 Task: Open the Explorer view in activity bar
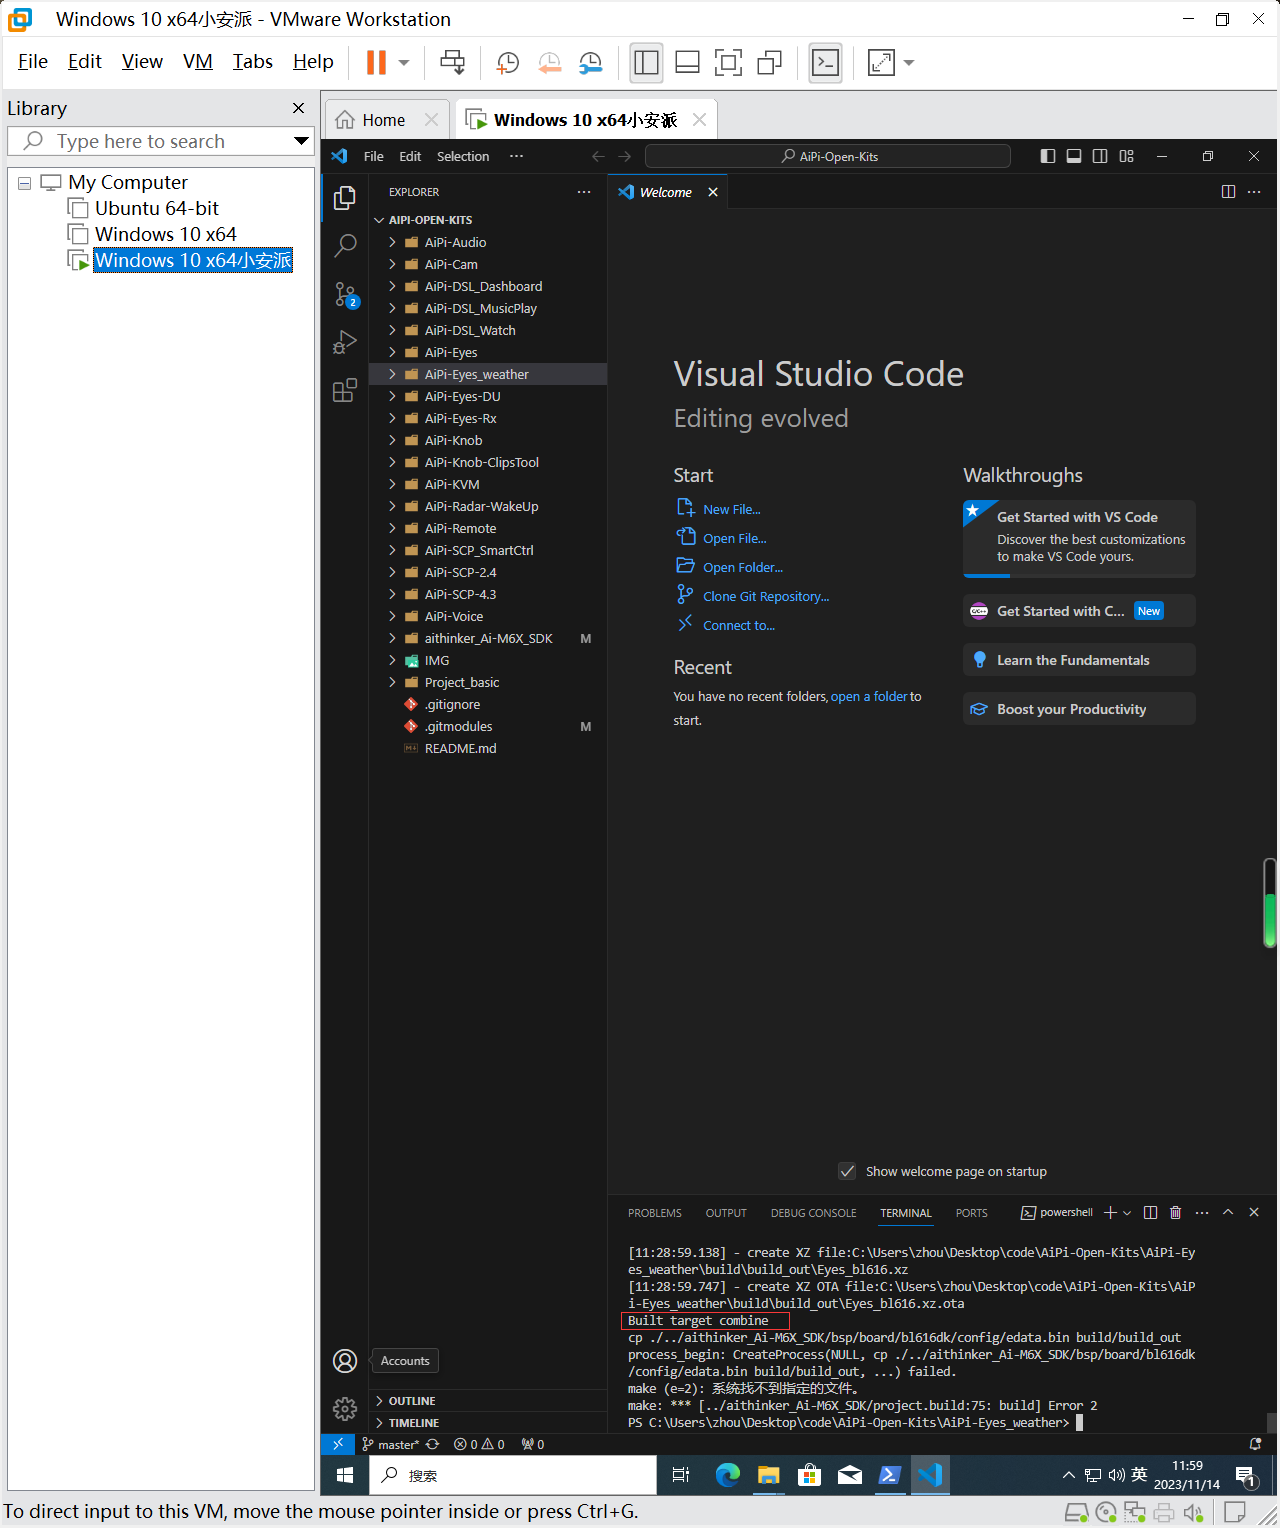point(345,198)
